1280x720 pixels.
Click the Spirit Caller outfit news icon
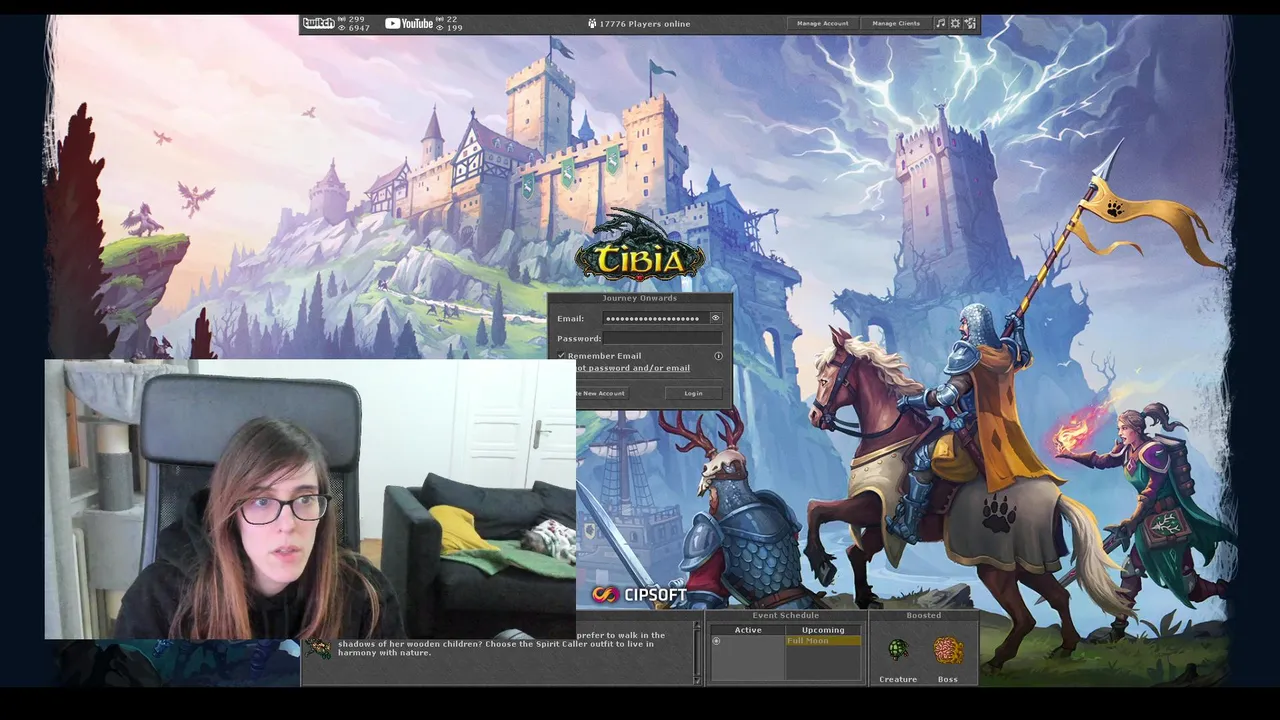[319, 648]
